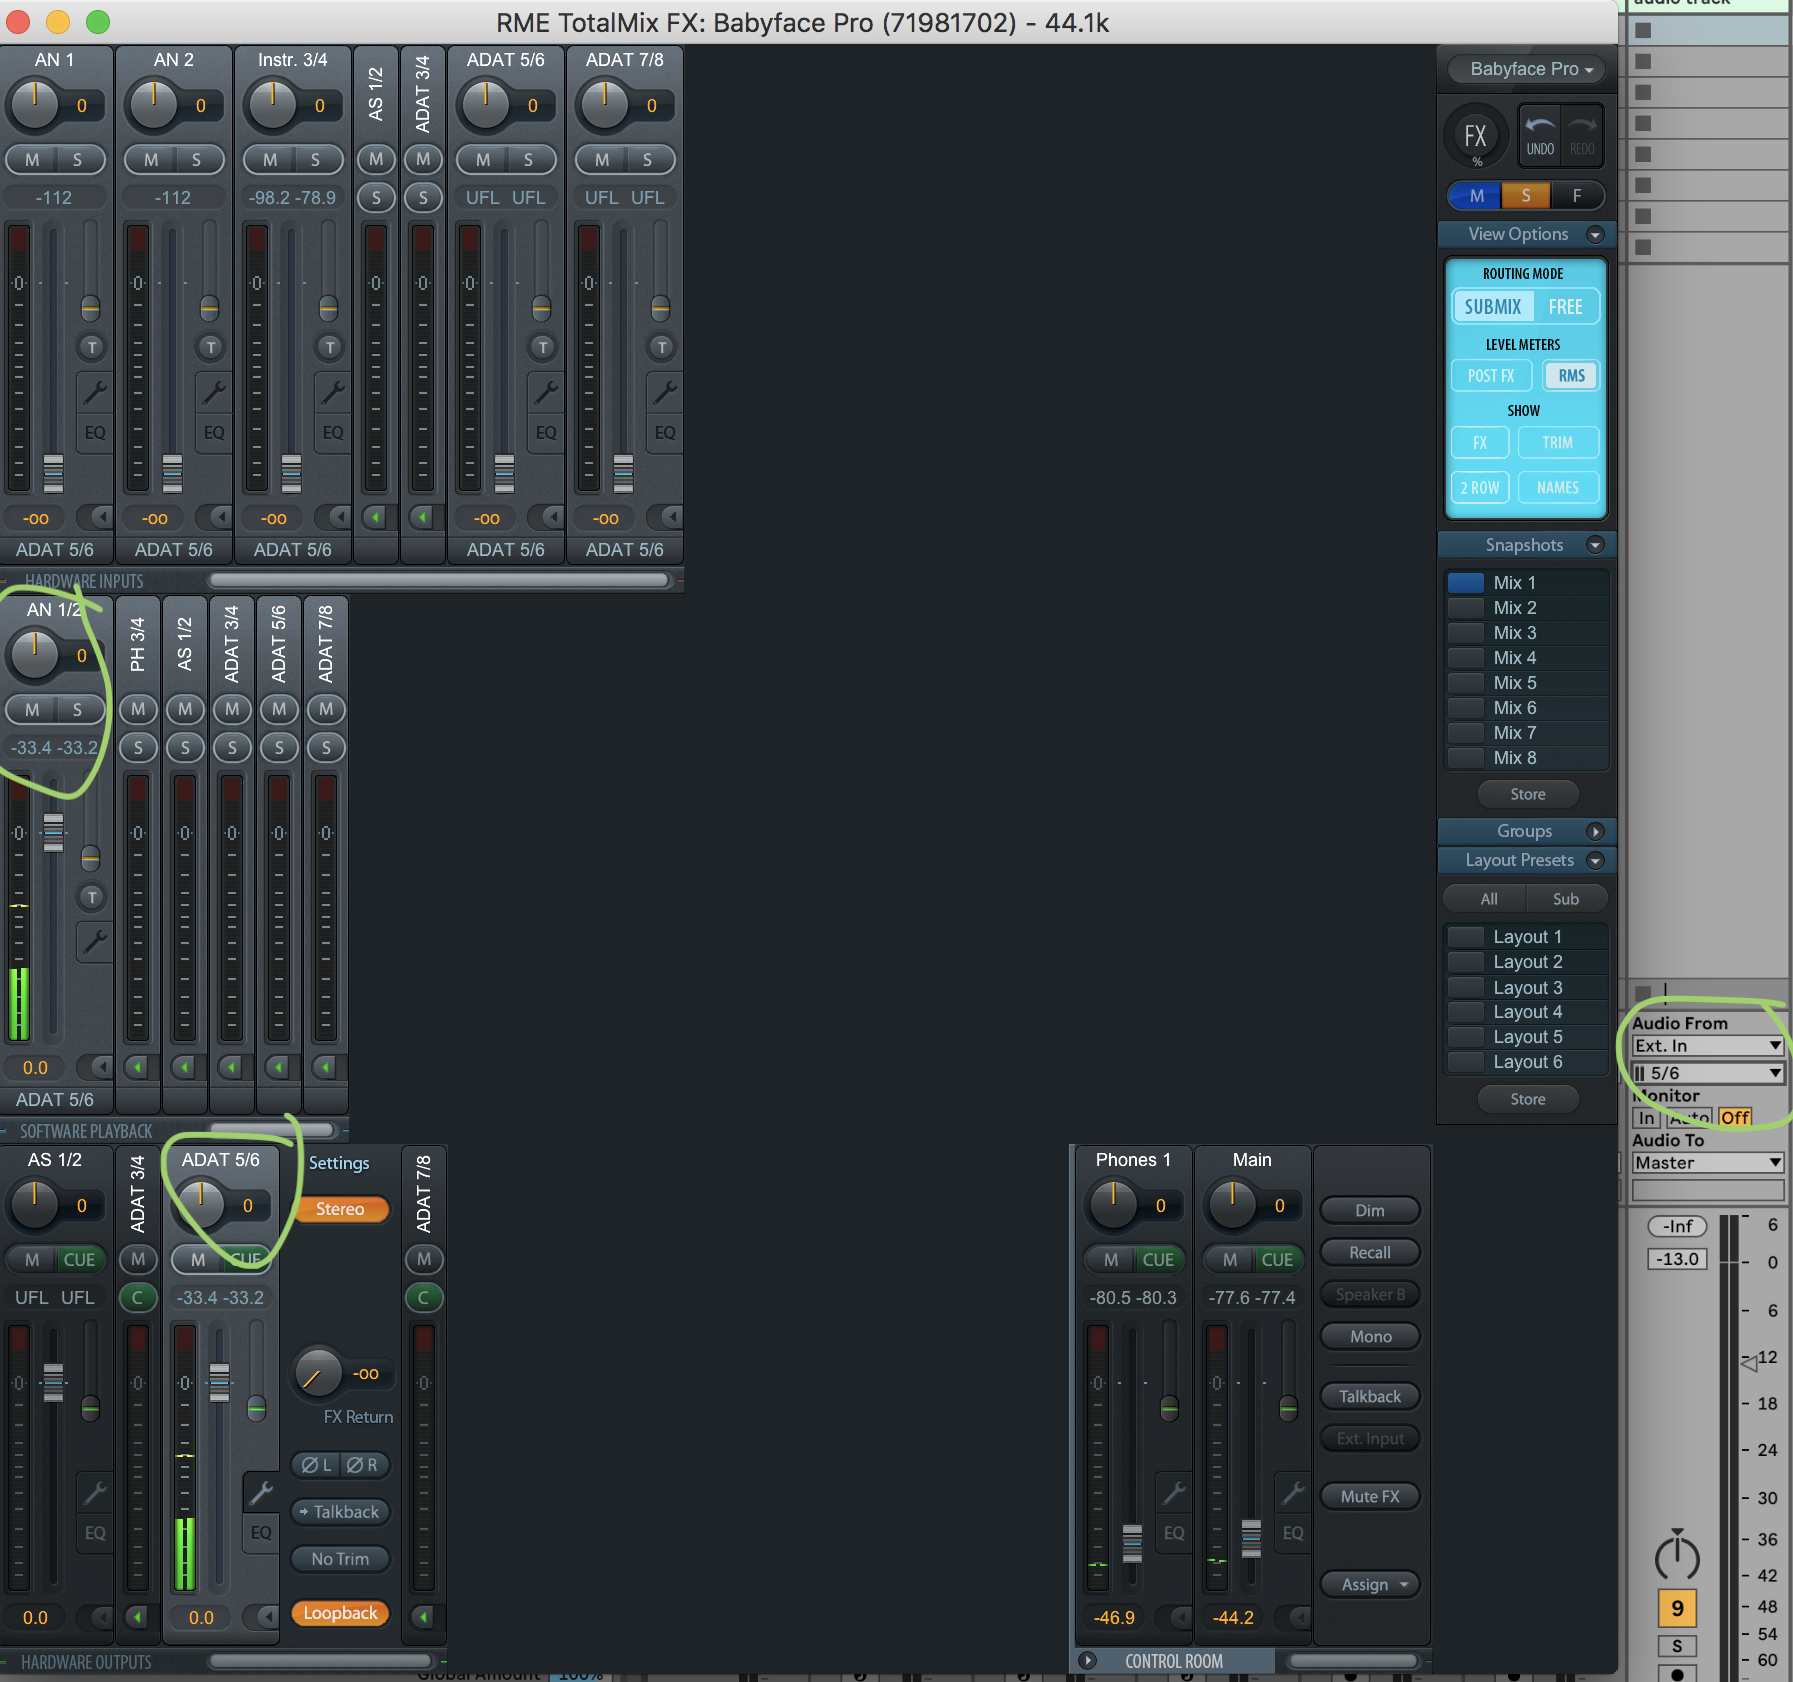
Task: Open EQ panel on hardware input ADAT 7/8
Action: click(x=665, y=433)
